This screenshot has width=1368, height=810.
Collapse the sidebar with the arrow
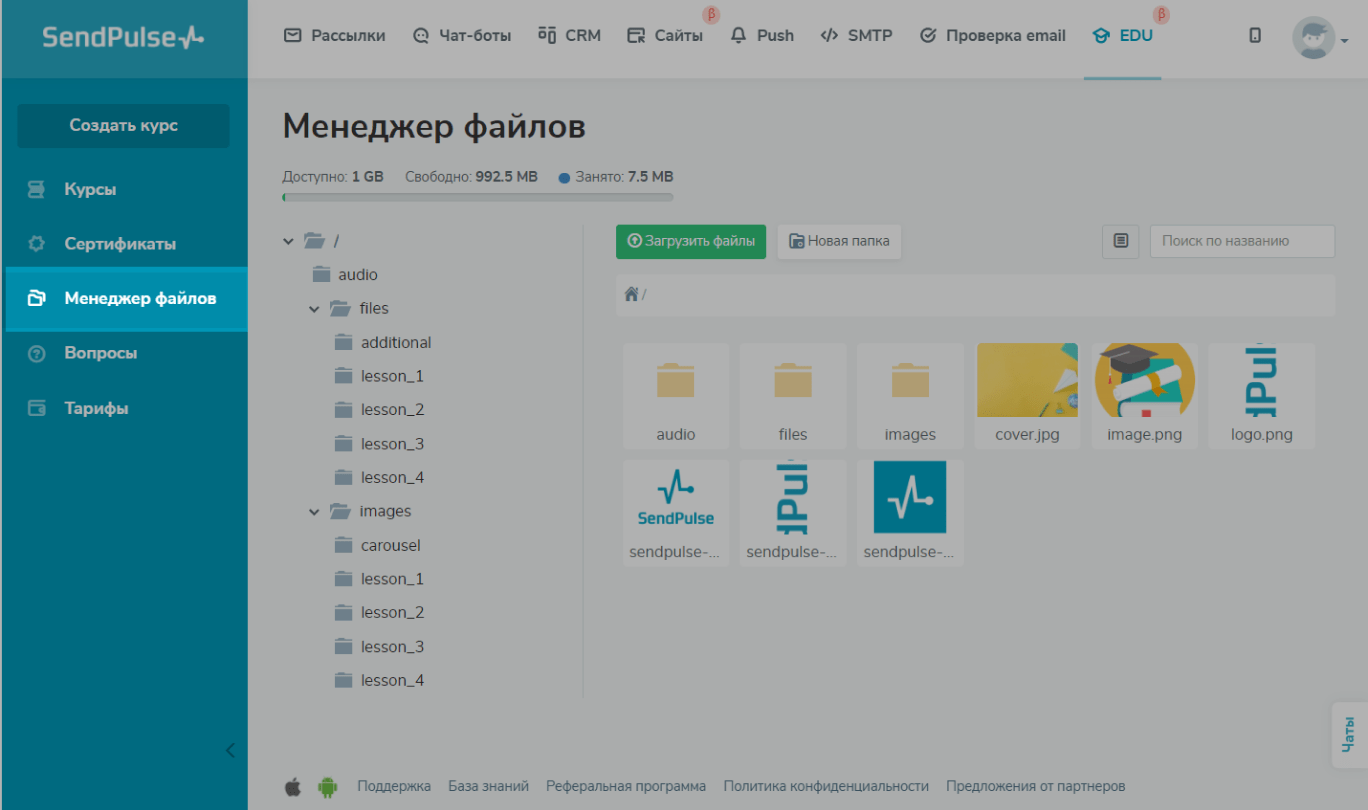coord(230,750)
